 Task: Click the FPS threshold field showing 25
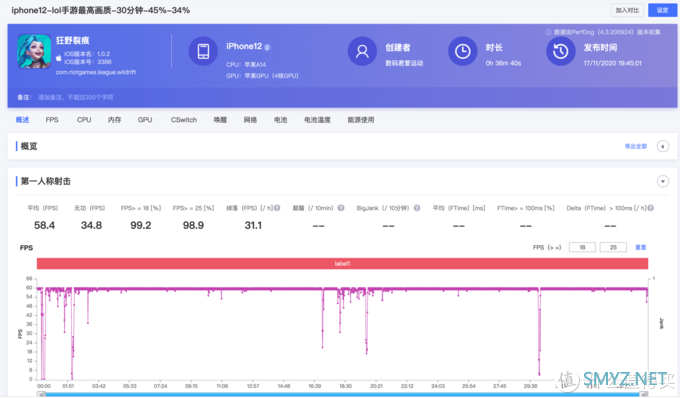613,247
